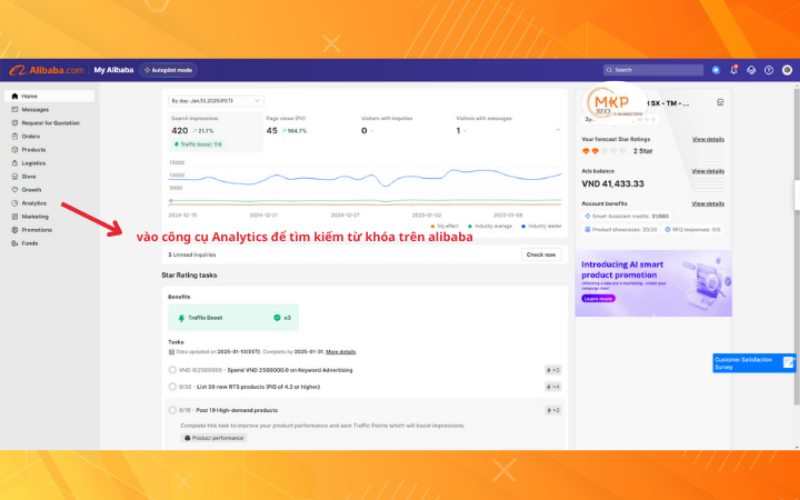
Task: Open the Customer Satisfaction Survey tab
Action: click(x=754, y=363)
